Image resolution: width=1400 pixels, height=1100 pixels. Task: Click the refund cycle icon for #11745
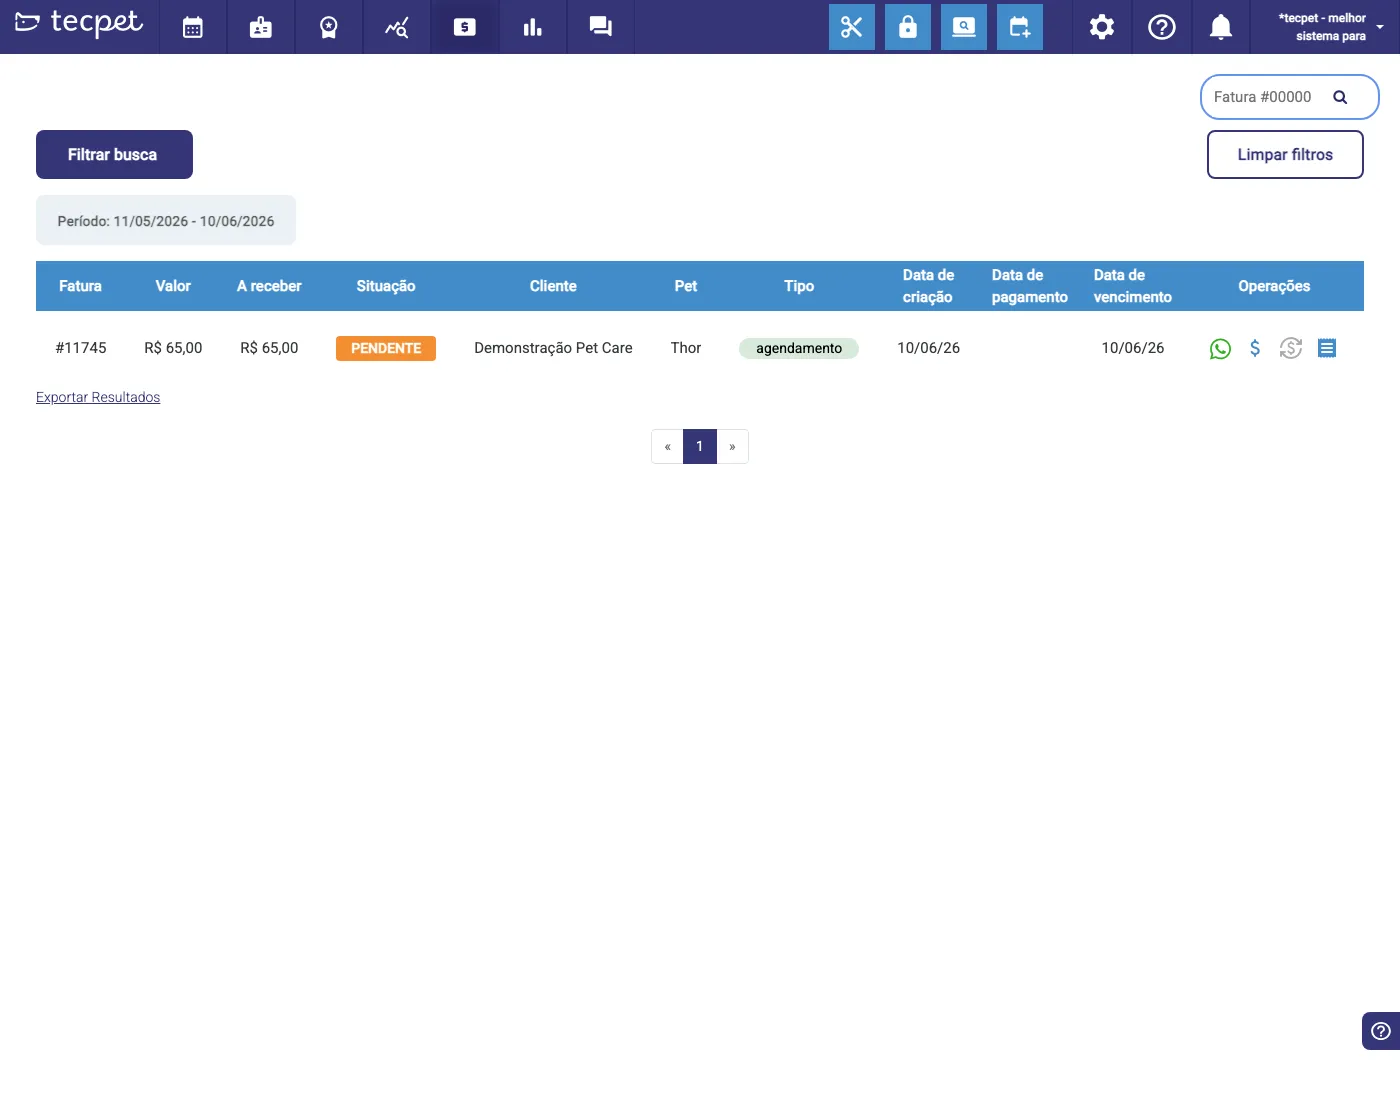click(x=1291, y=348)
